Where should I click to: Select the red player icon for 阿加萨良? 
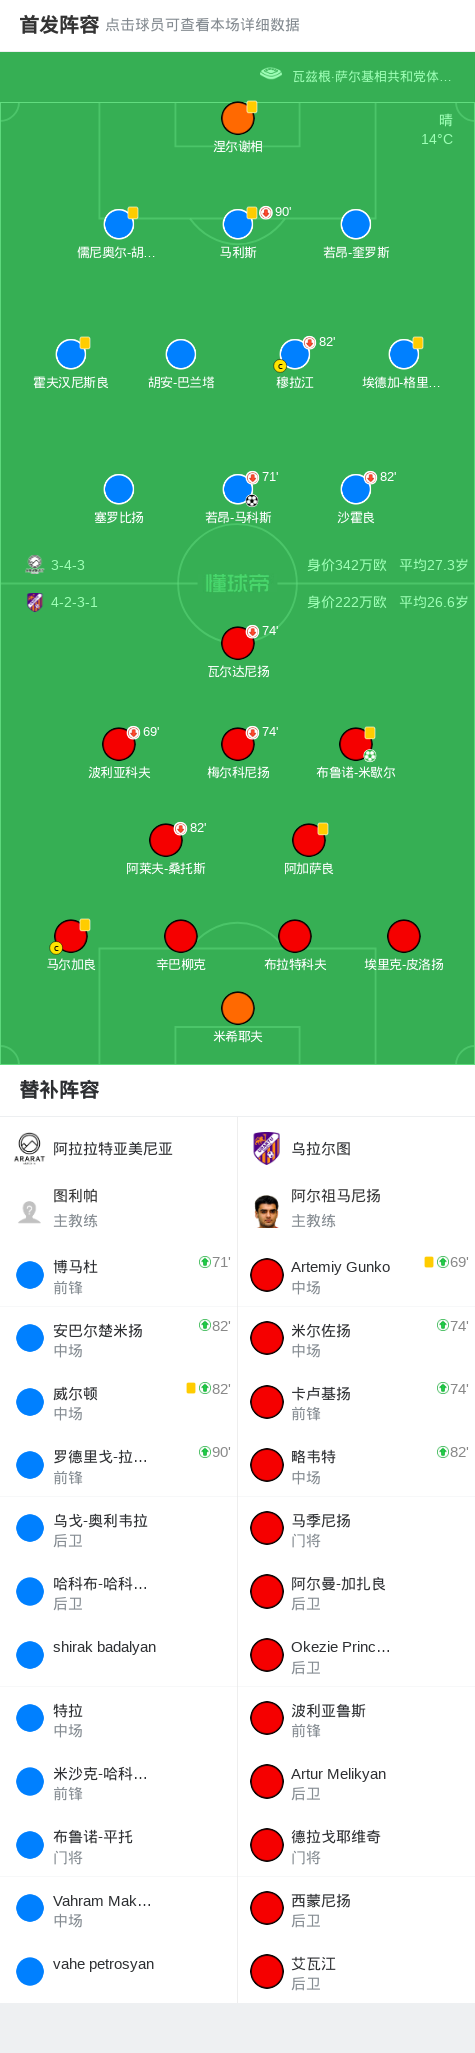coord(308,840)
